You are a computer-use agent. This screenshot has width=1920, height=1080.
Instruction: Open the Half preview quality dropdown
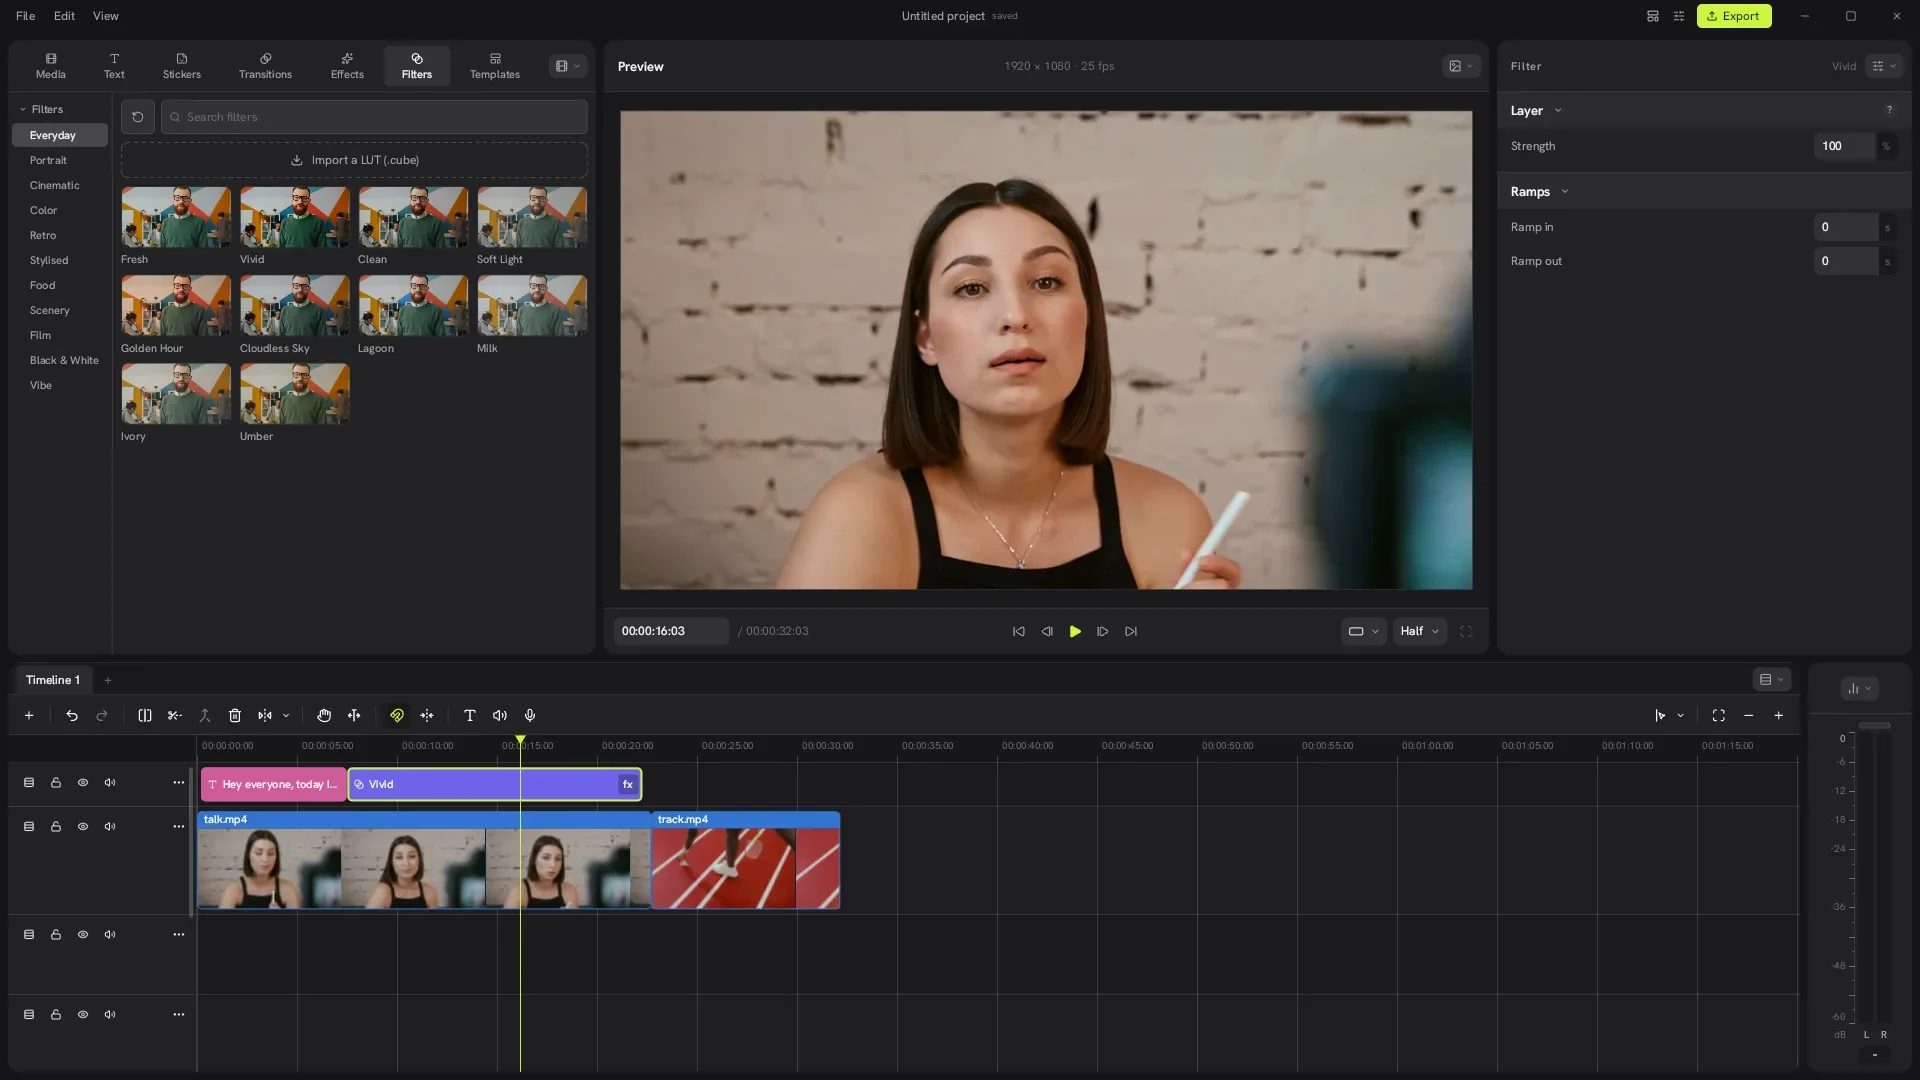[x=1419, y=632]
